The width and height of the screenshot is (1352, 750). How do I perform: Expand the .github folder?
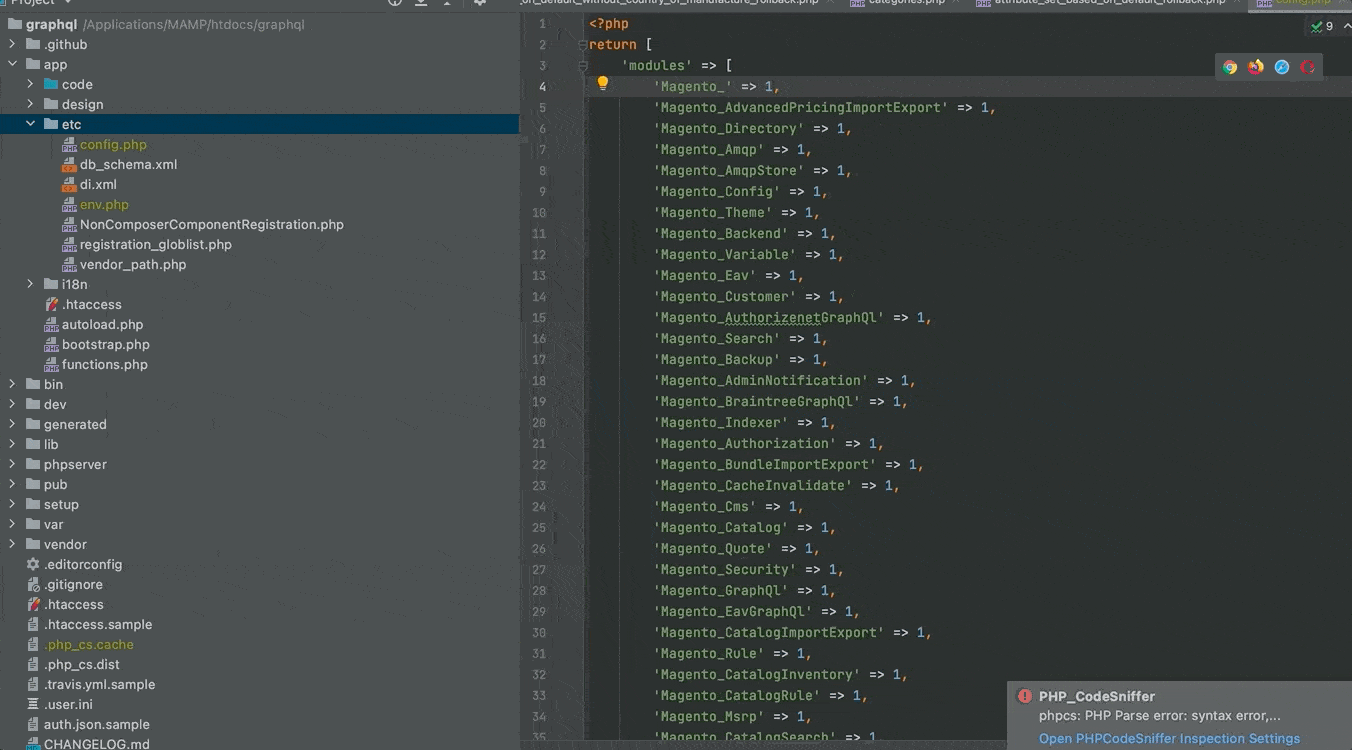[13, 44]
